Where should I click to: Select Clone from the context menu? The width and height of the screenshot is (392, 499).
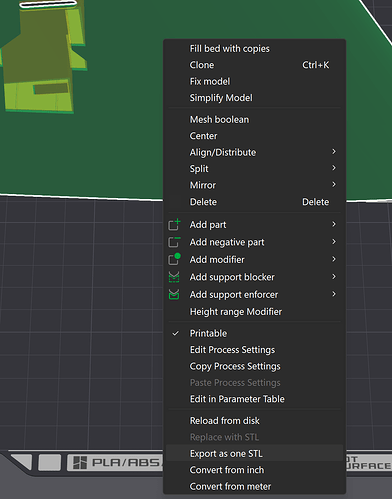tap(255, 65)
